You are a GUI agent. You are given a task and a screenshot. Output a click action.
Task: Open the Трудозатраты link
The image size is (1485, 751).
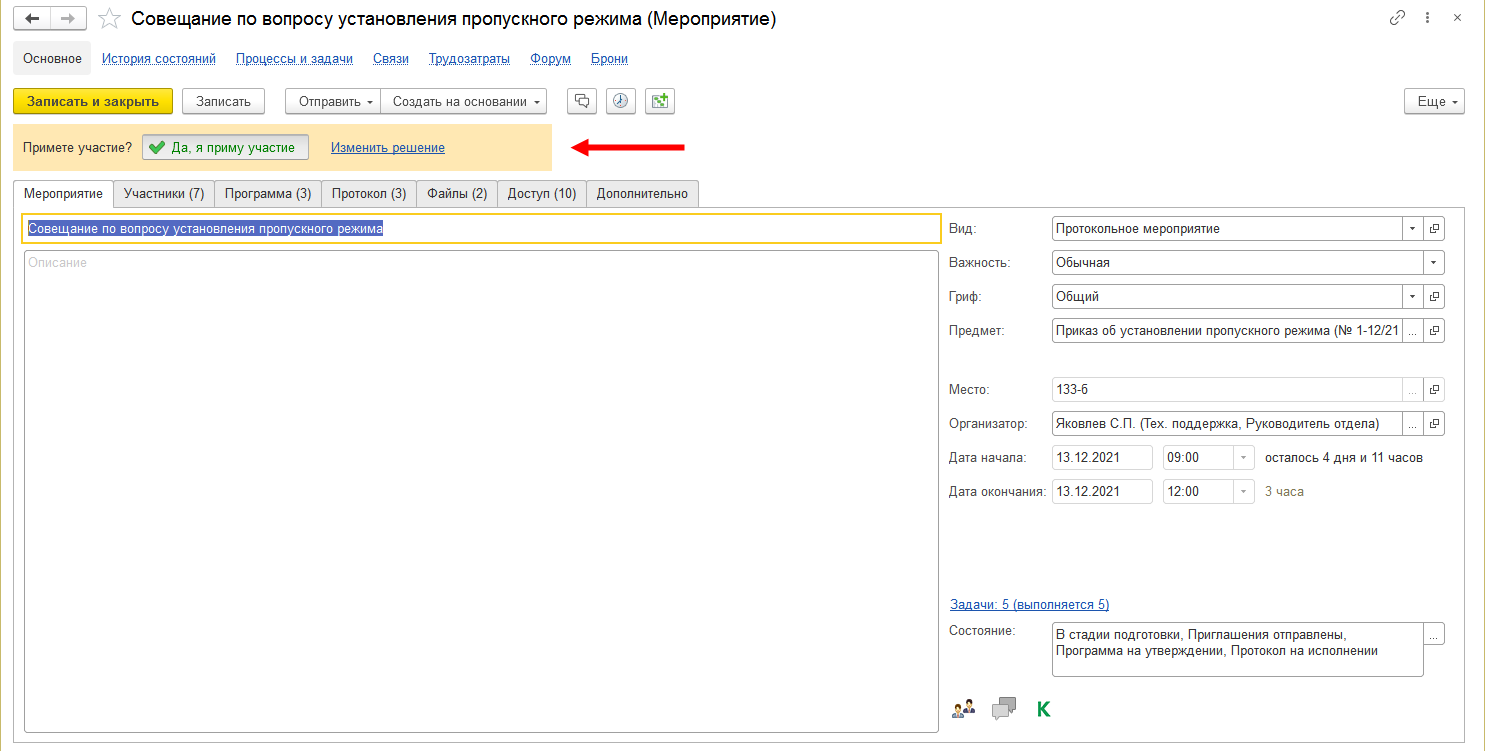(469, 59)
